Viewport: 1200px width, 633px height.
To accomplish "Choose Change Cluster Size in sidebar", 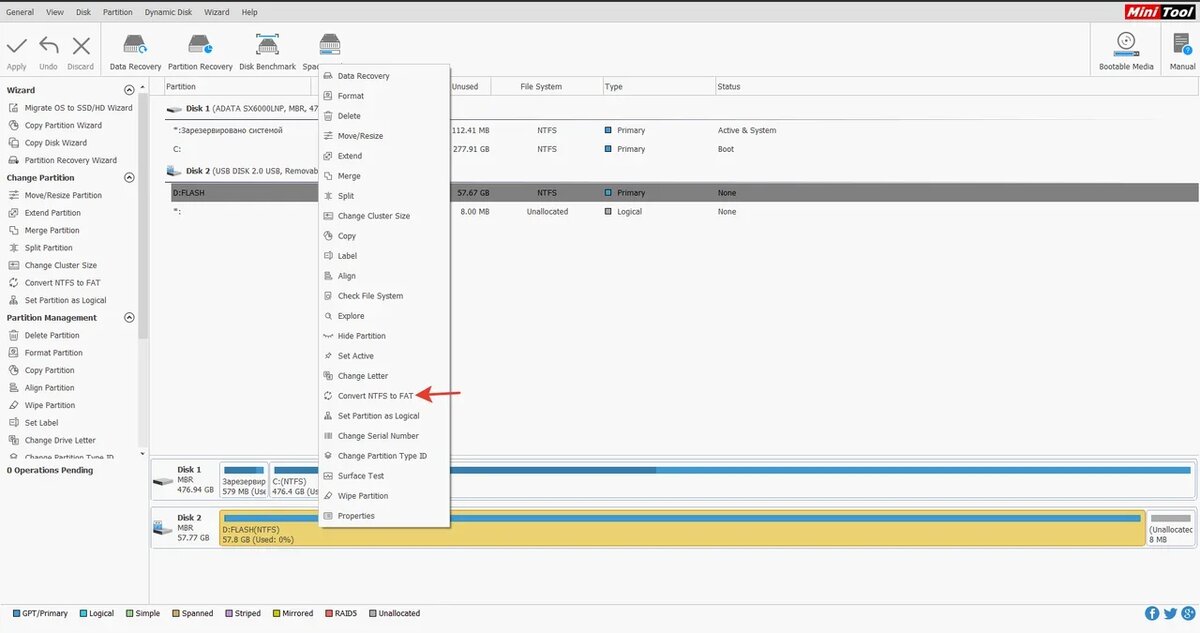I will point(52,265).
